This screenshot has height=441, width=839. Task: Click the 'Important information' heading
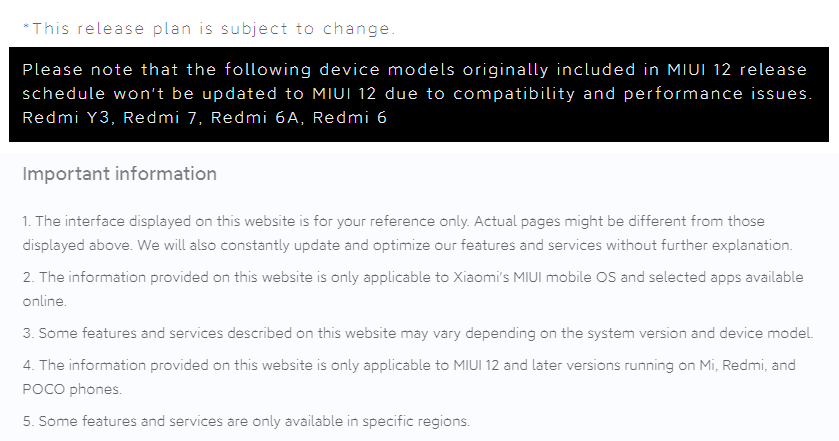pos(119,174)
